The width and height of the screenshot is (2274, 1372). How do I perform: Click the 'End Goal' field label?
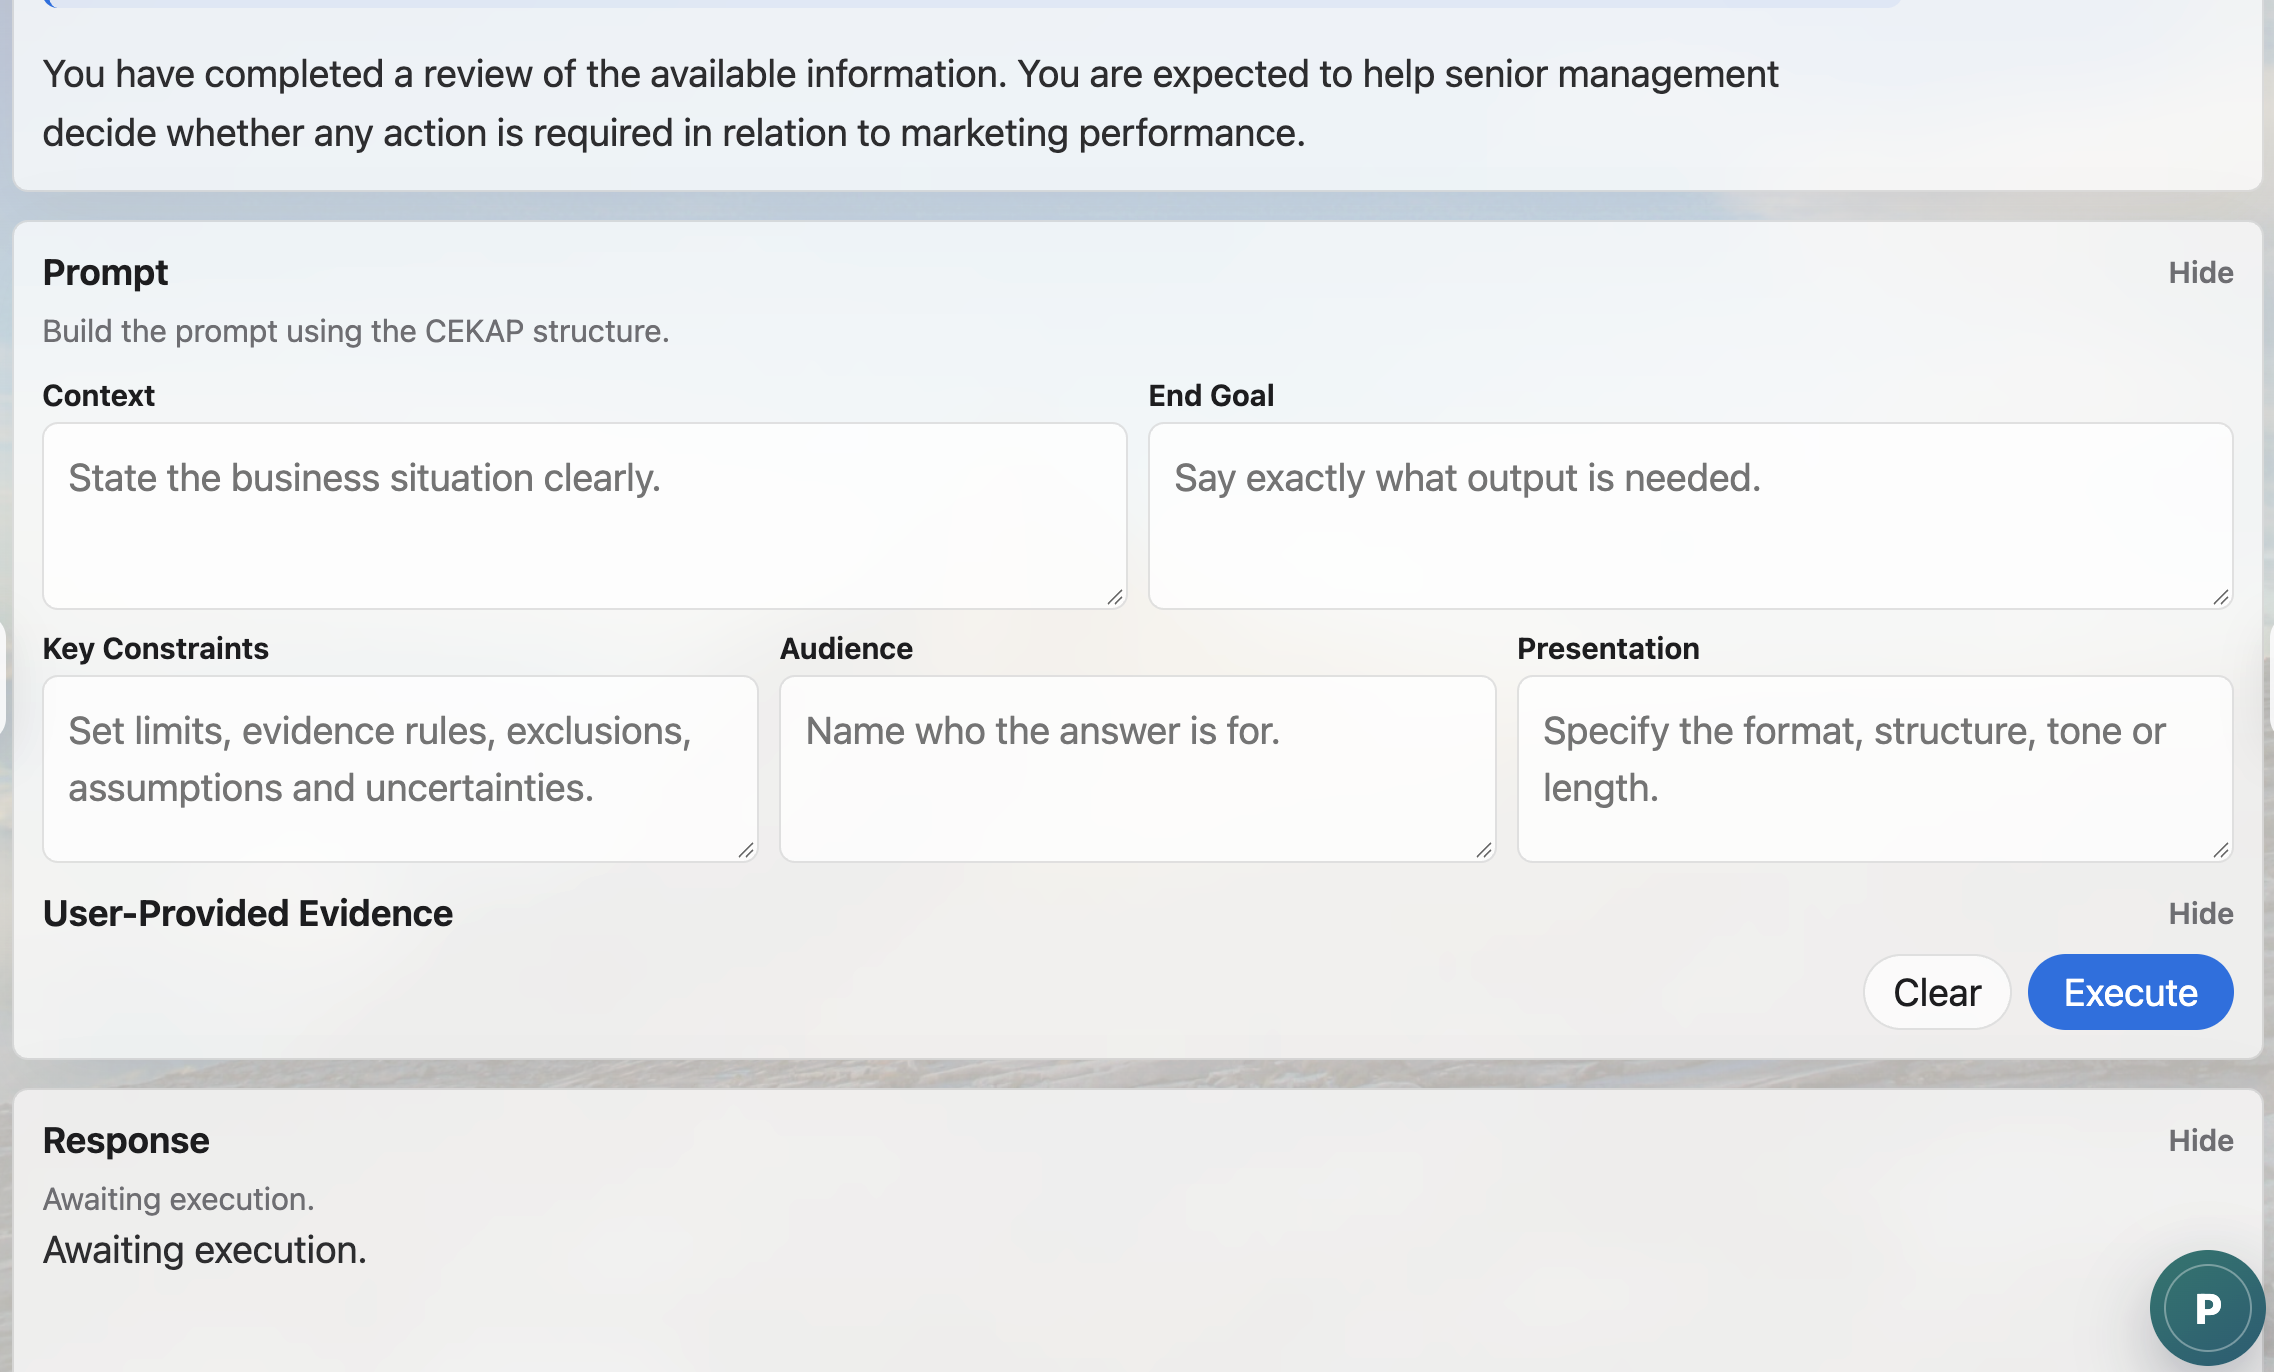[1211, 396]
